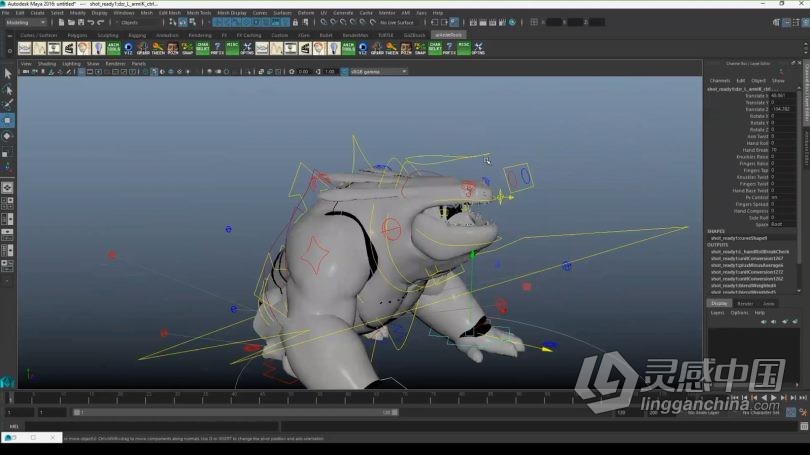Open the Objects selection mask dropdown
The image size is (810, 455).
point(138,22)
